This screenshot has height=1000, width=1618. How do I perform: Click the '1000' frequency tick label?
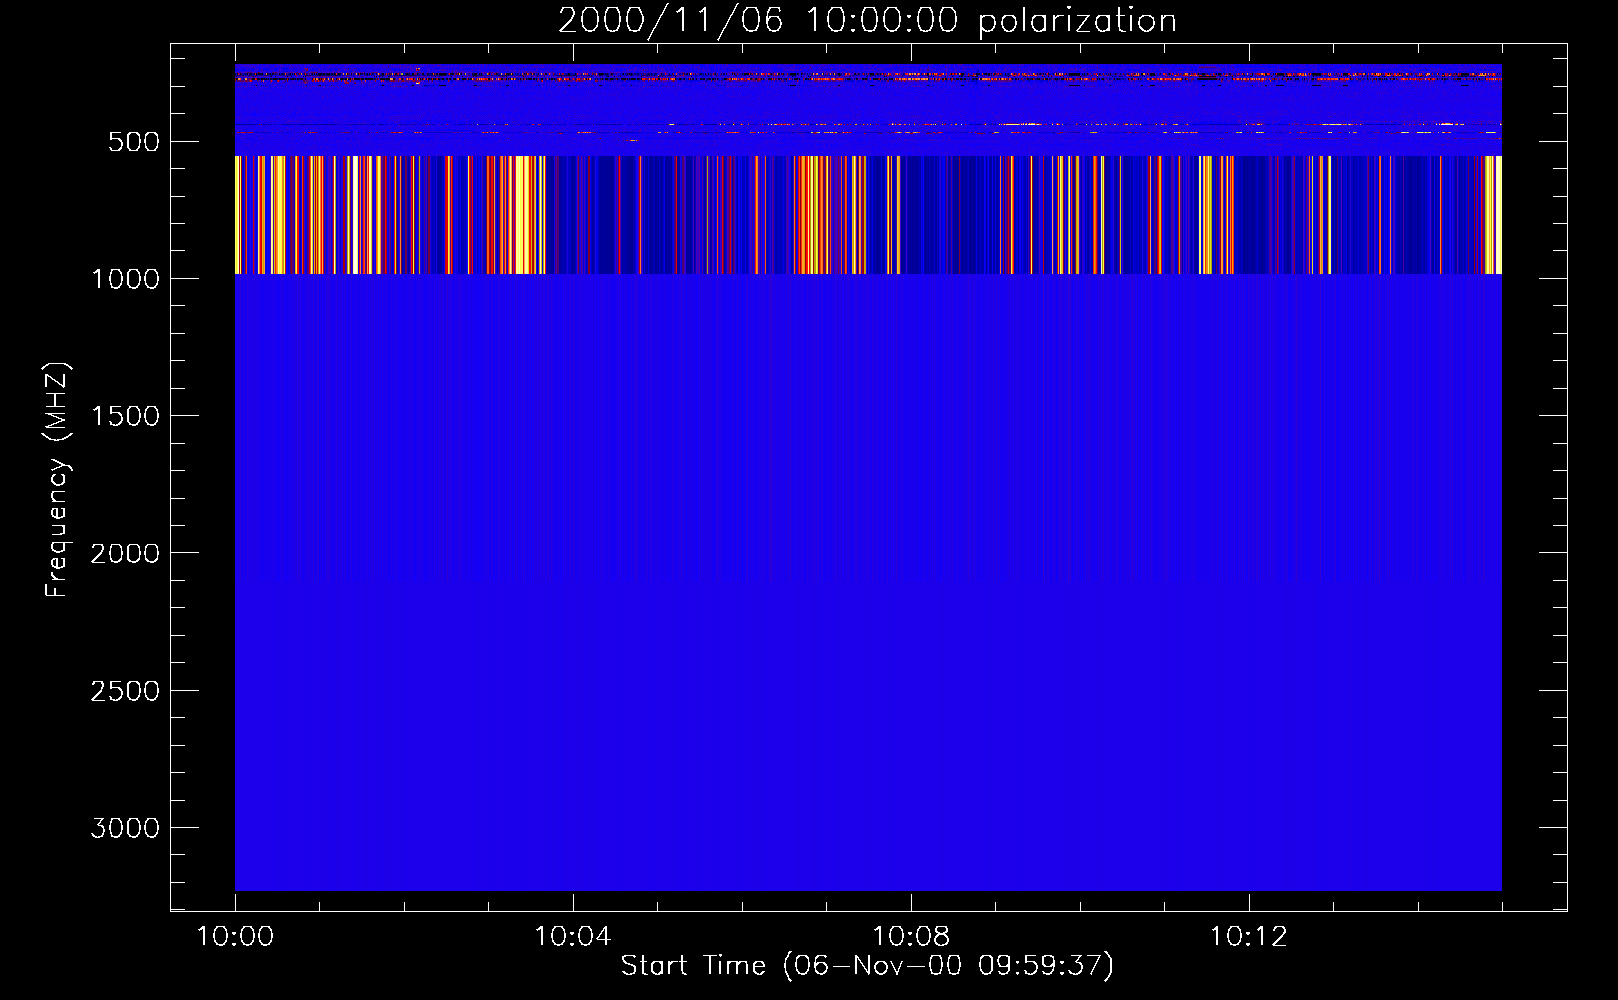[126, 279]
